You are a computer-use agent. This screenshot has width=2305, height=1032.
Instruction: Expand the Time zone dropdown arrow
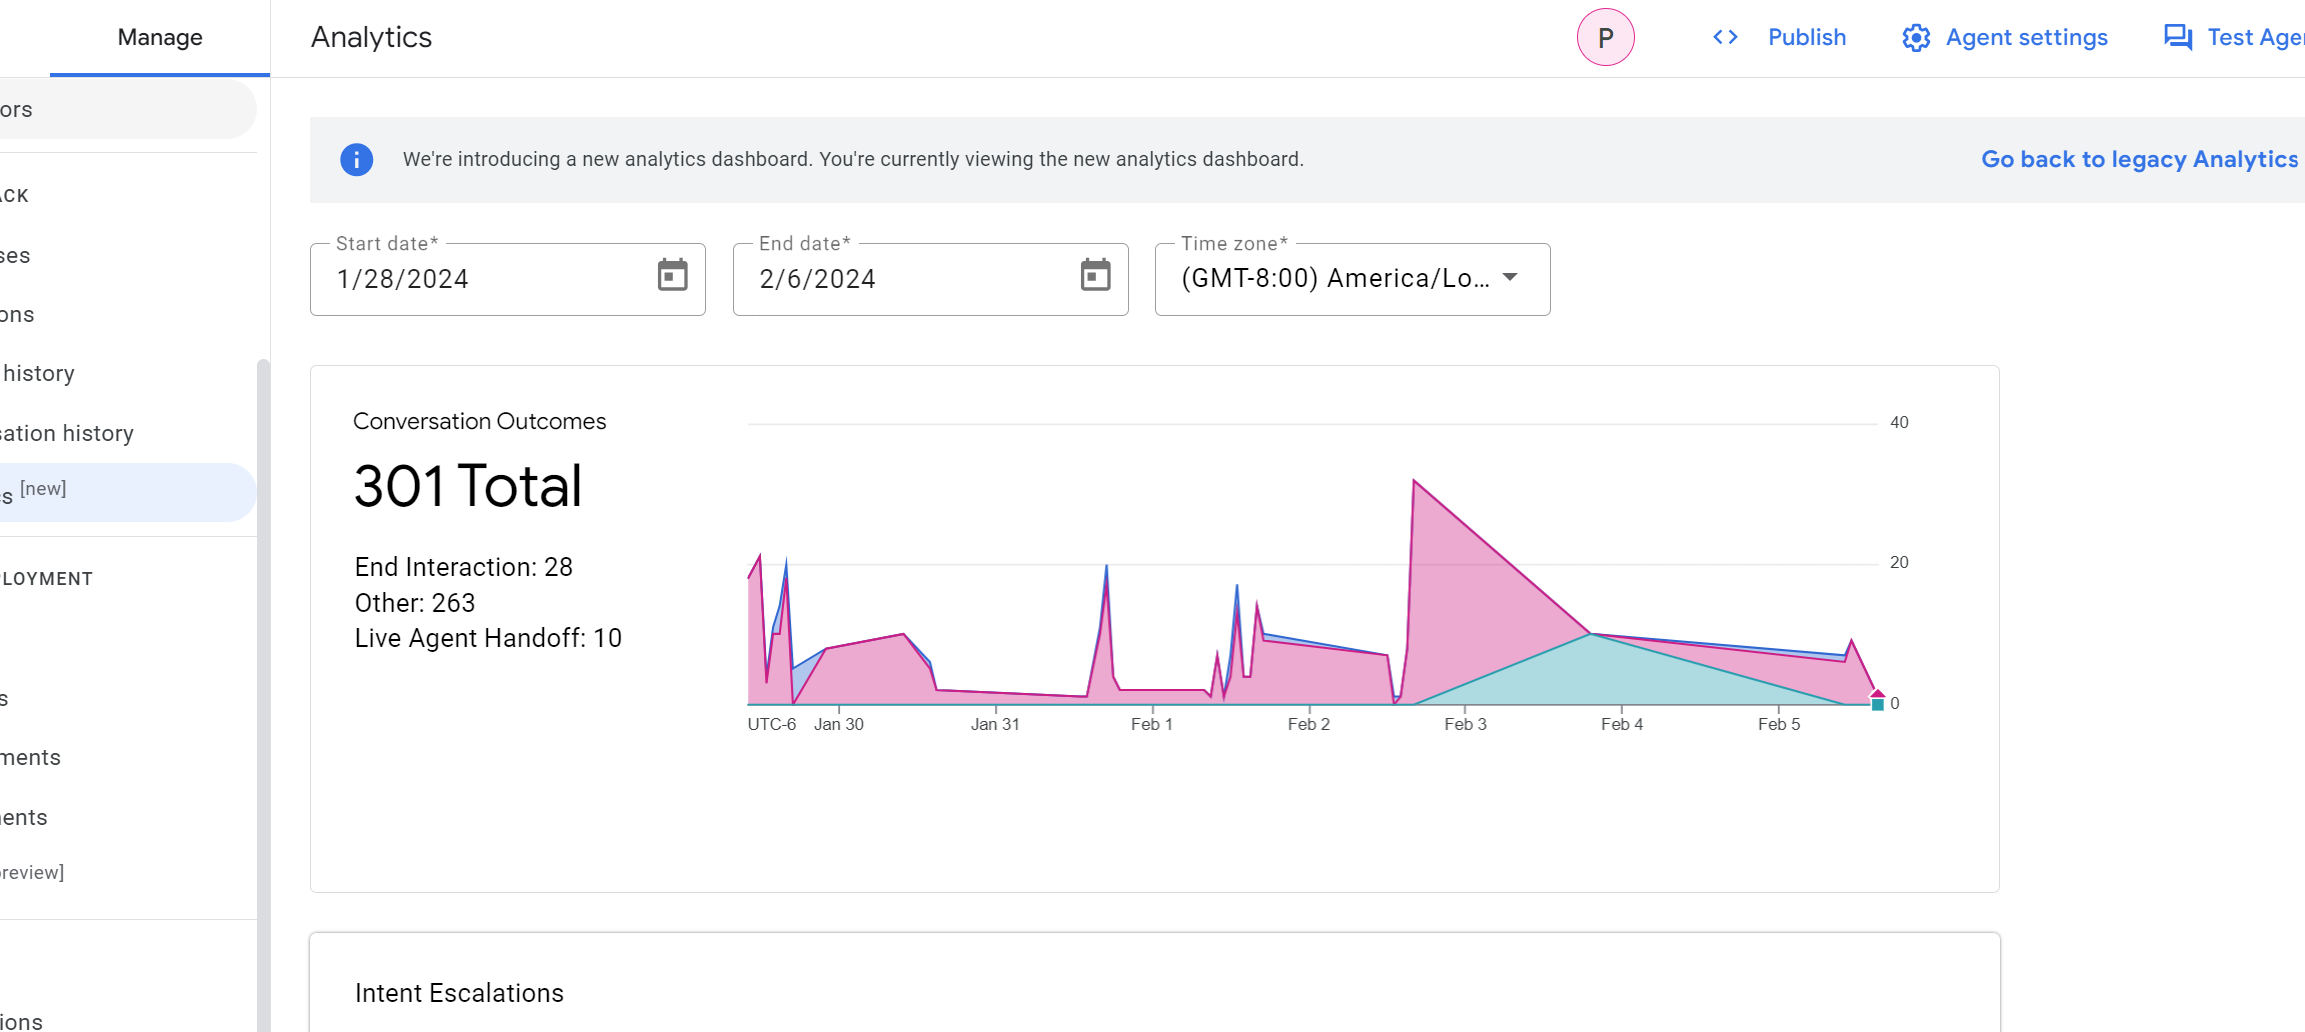[x=1510, y=278]
